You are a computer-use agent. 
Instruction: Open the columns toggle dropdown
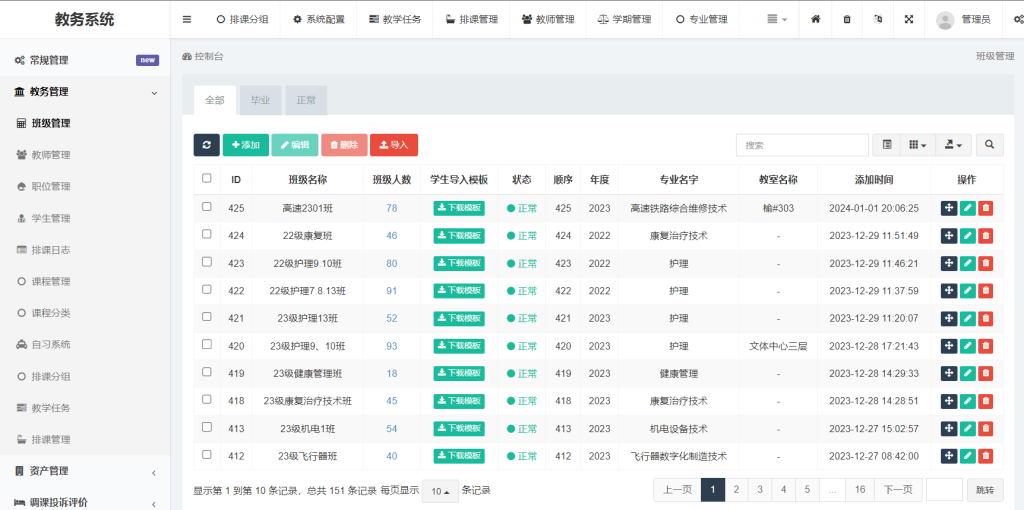point(918,145)
